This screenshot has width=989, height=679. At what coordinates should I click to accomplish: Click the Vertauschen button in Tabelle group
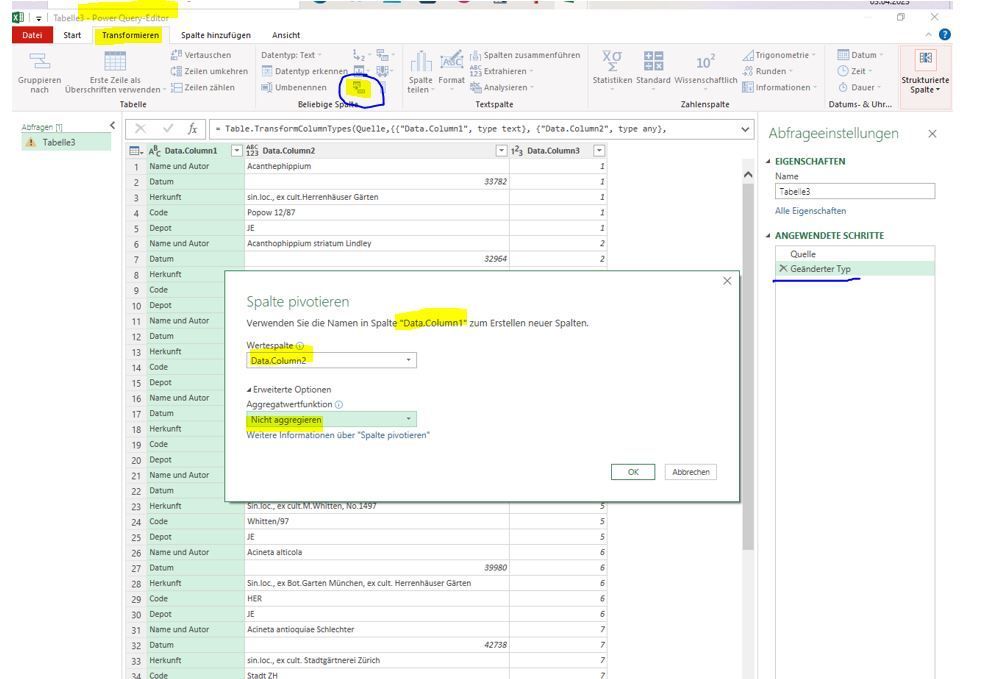(201, 55)
